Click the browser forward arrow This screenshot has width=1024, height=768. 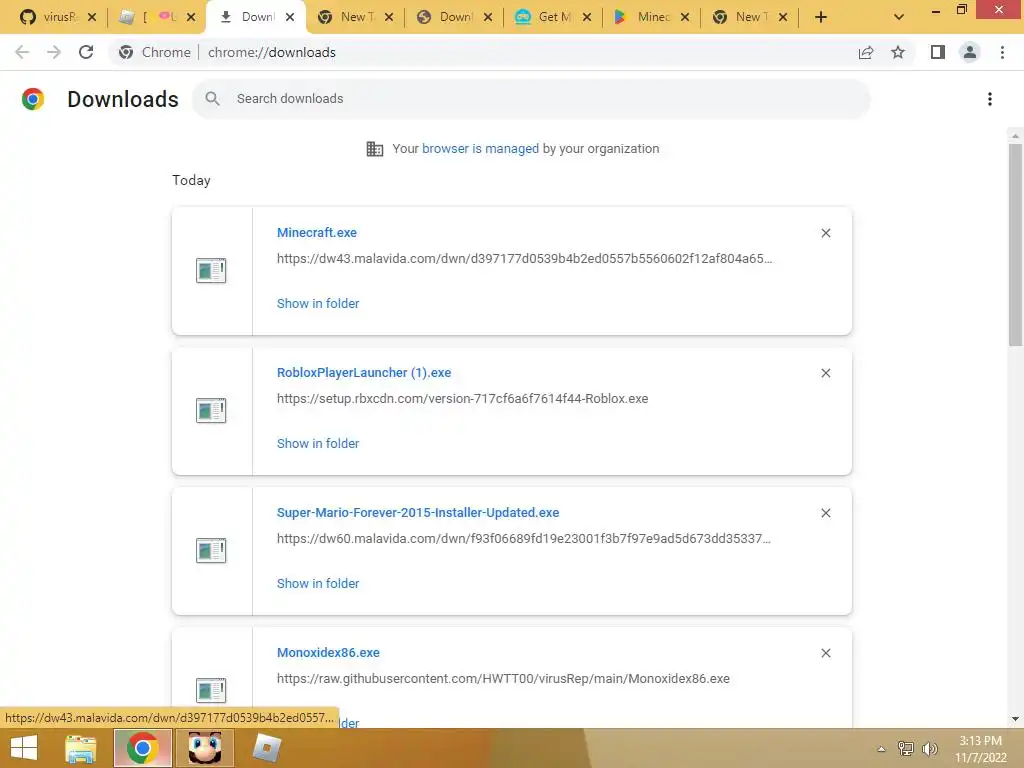click(x=54, y=52)
